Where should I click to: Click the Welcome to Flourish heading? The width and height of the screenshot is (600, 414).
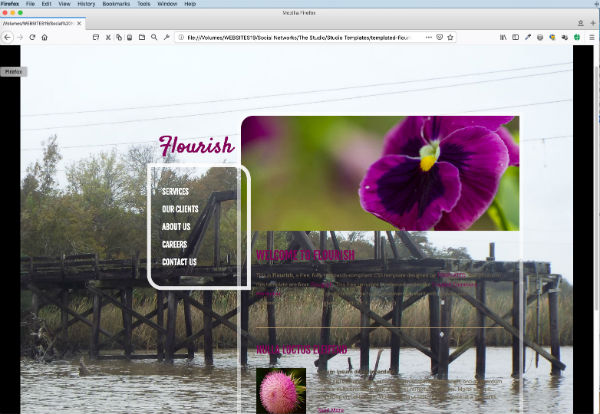click(305, 255)
